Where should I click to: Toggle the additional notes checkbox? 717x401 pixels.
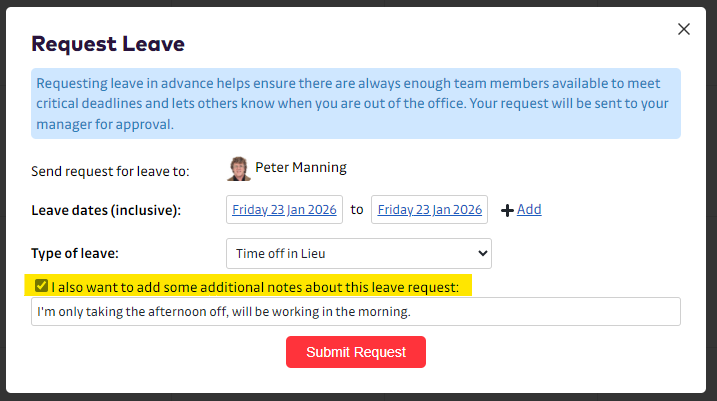coord(41,286)
